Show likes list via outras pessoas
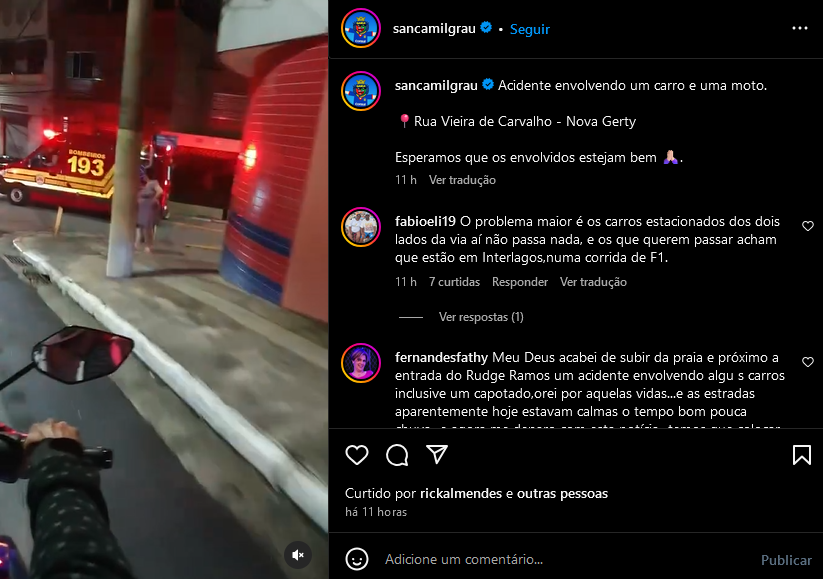823x579 pixels. 562,493
